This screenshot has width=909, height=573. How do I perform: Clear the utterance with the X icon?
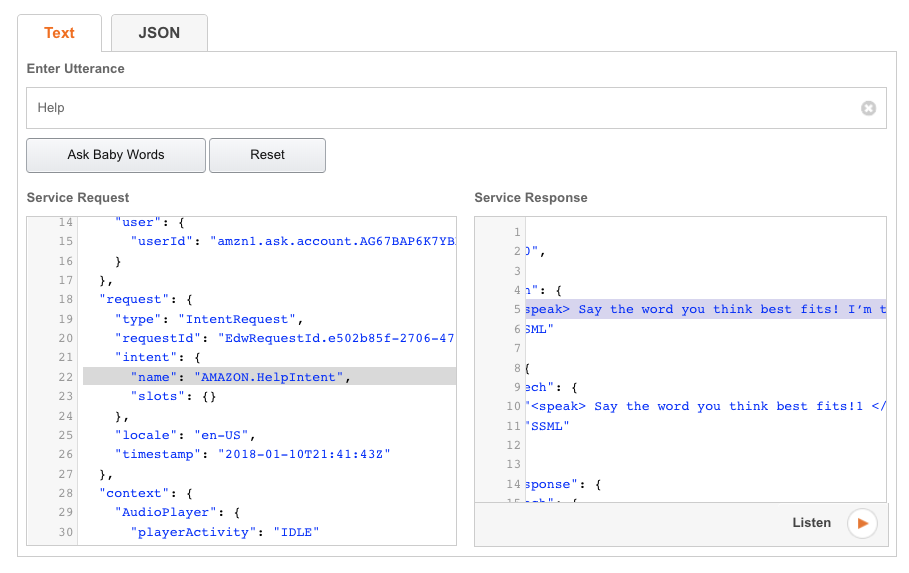pyautogui.click(x=868, y=108)
